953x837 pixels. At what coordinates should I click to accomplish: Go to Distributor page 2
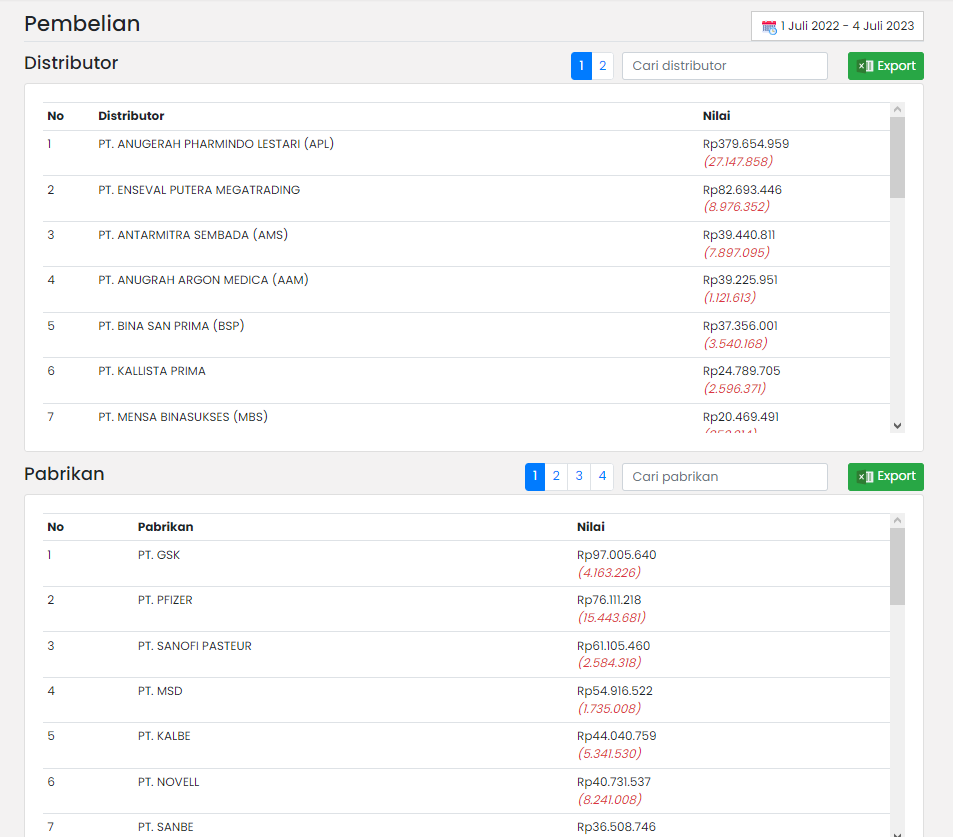(x=602, y=66)
